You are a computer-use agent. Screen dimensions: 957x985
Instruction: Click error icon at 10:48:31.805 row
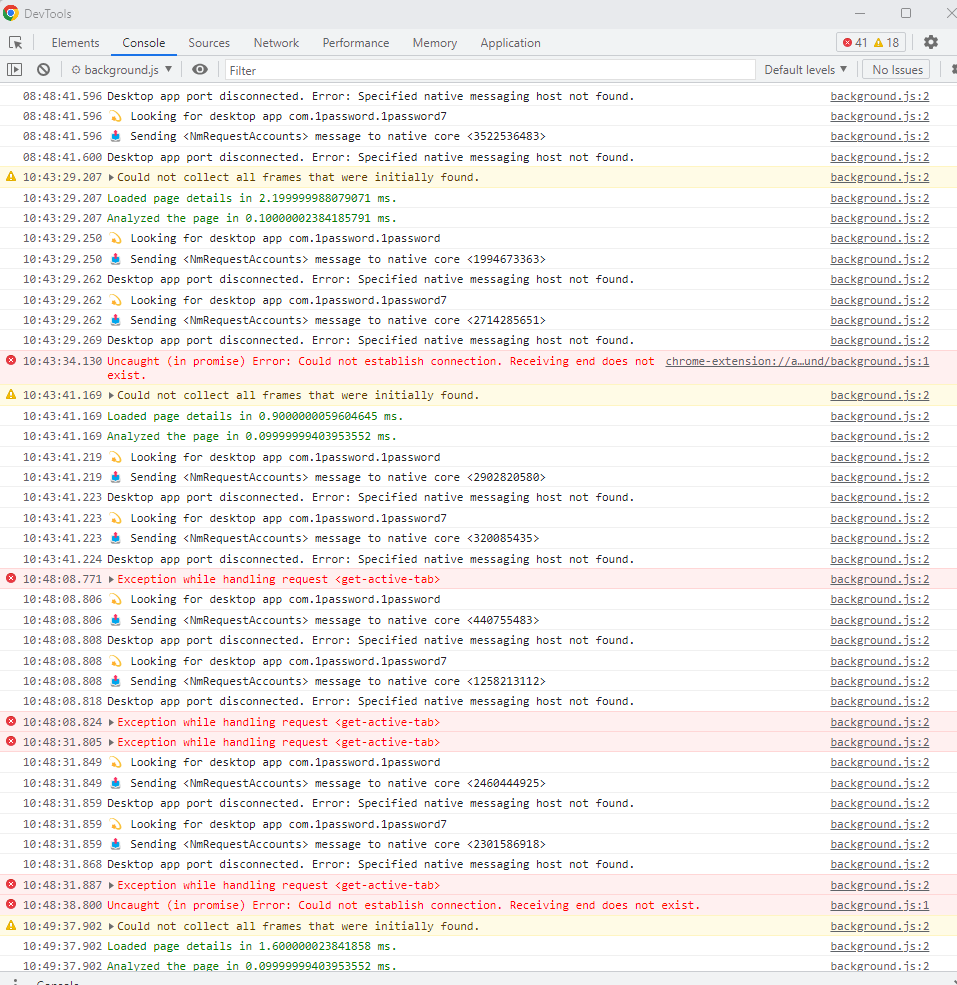[x=11, y=742]
